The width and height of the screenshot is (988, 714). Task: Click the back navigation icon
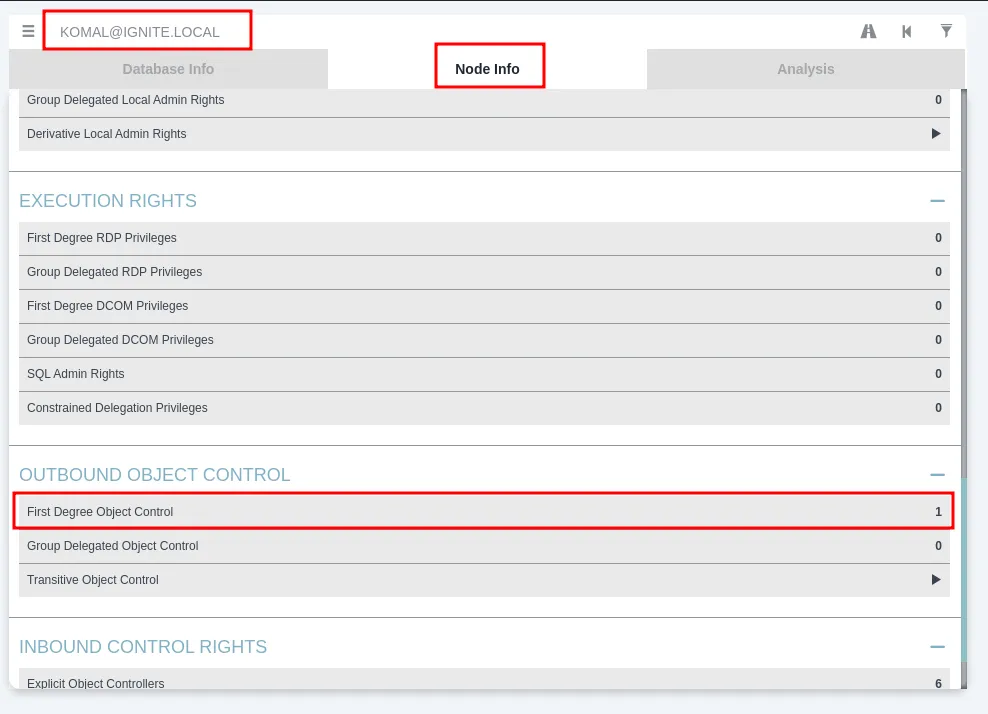tap(906, 30)
